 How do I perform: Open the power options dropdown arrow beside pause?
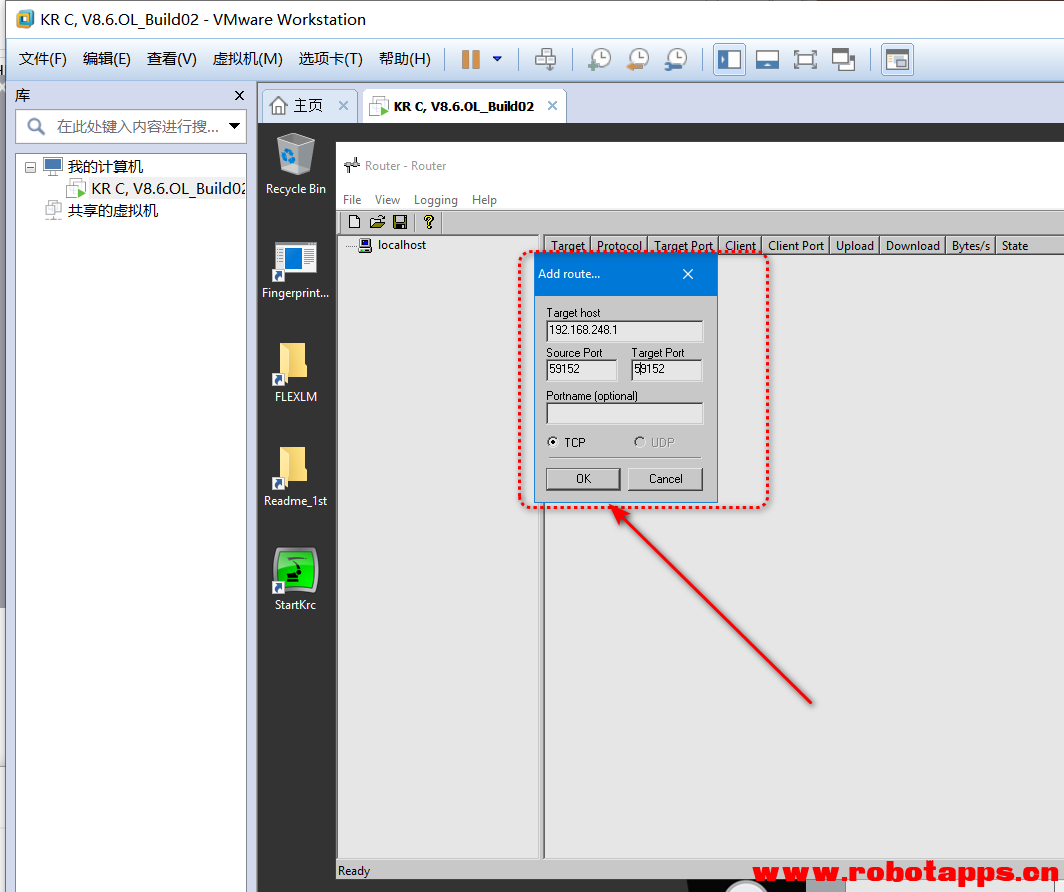tap(497, 60)
